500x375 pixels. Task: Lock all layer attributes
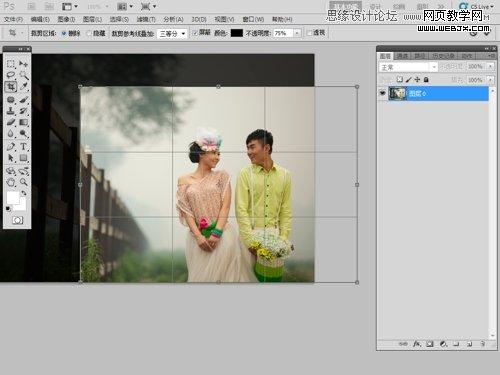point(426,79)
